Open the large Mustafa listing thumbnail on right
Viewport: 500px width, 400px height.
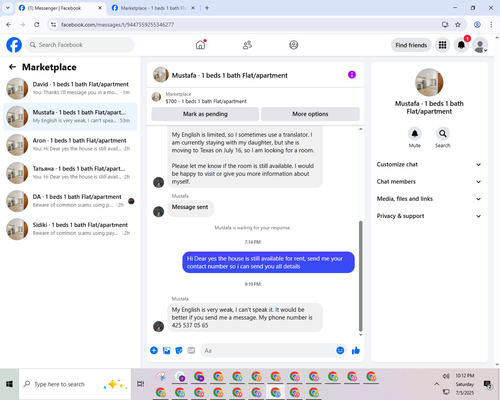pyautogui.click(x=429, y=82)
